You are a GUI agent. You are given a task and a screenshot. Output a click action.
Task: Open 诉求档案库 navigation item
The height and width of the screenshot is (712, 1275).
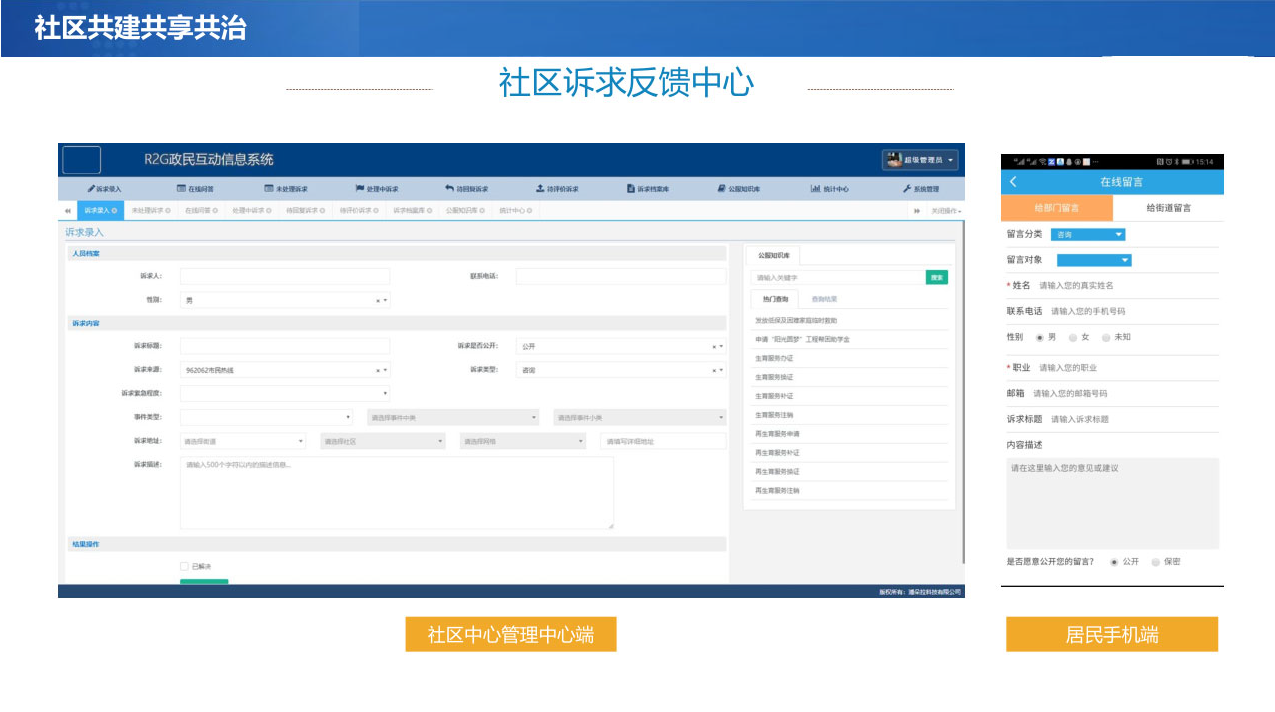click(648, 189)
